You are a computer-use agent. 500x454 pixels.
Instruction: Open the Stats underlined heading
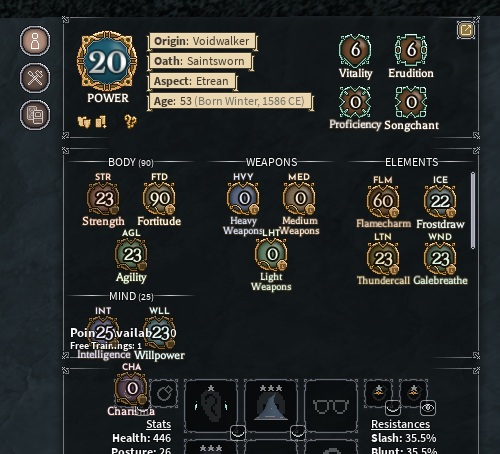click(159, 424)
